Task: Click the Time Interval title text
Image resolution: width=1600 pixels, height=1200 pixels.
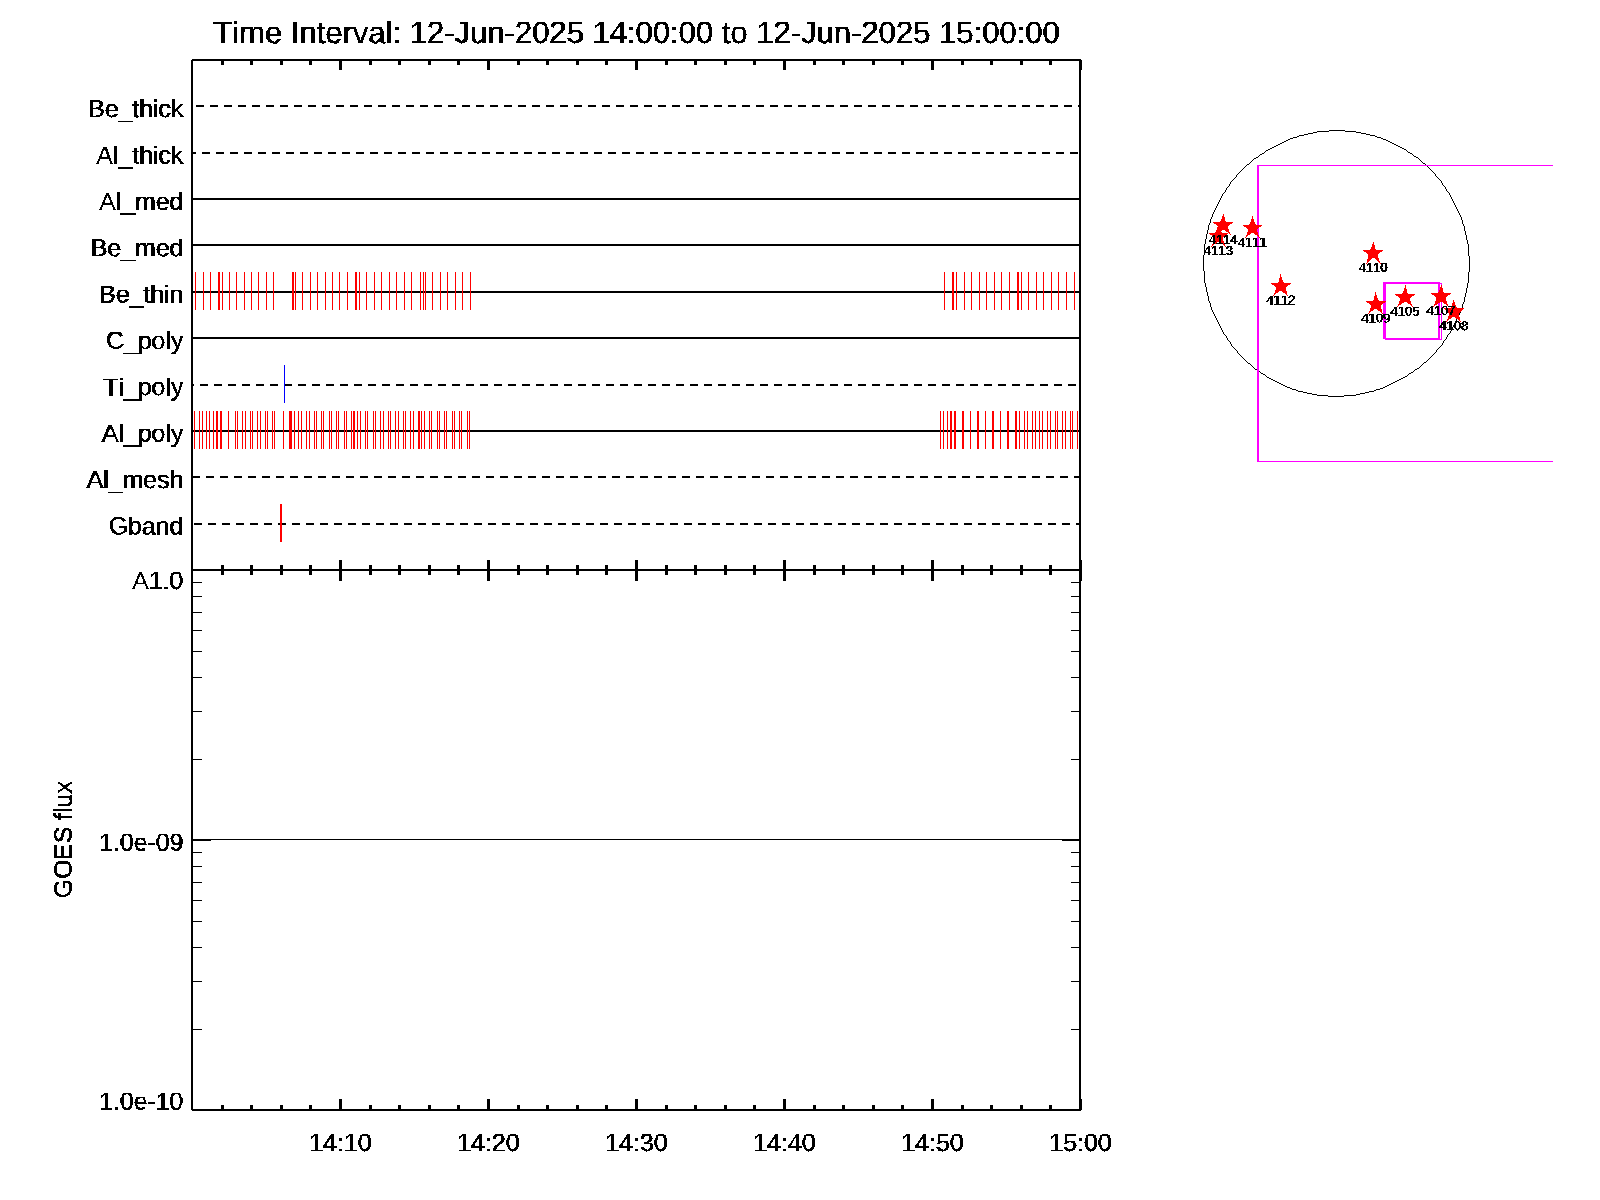Action: pos(636,33)
